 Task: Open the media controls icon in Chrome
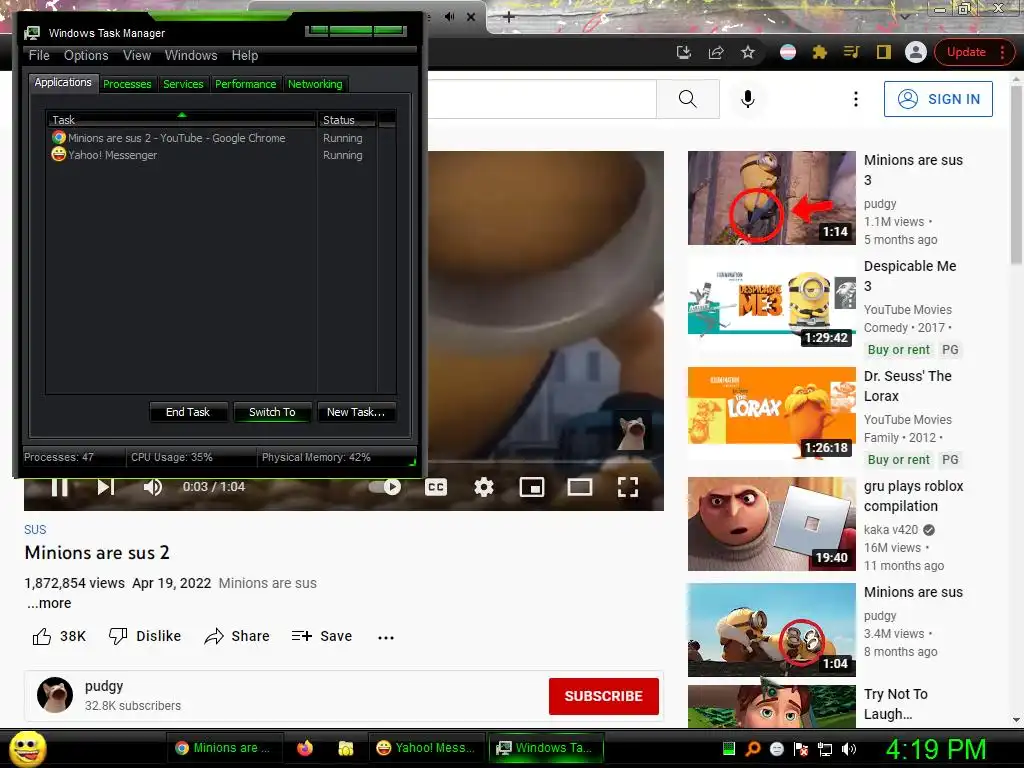coord(852,52)
